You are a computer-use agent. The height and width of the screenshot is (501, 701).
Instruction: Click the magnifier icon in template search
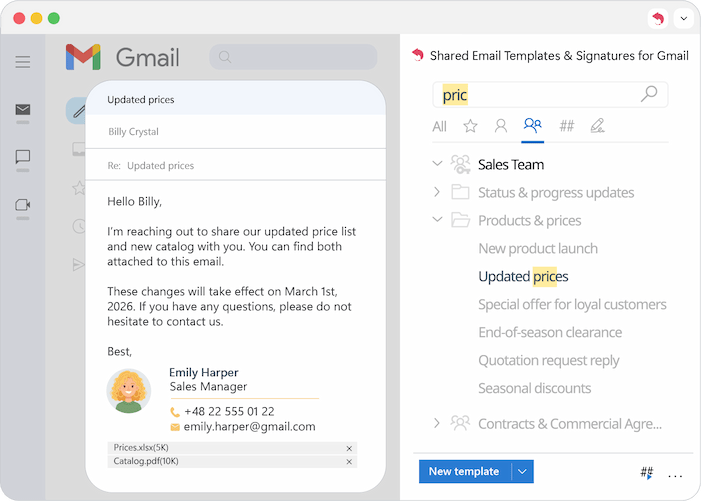click(649, 94)
